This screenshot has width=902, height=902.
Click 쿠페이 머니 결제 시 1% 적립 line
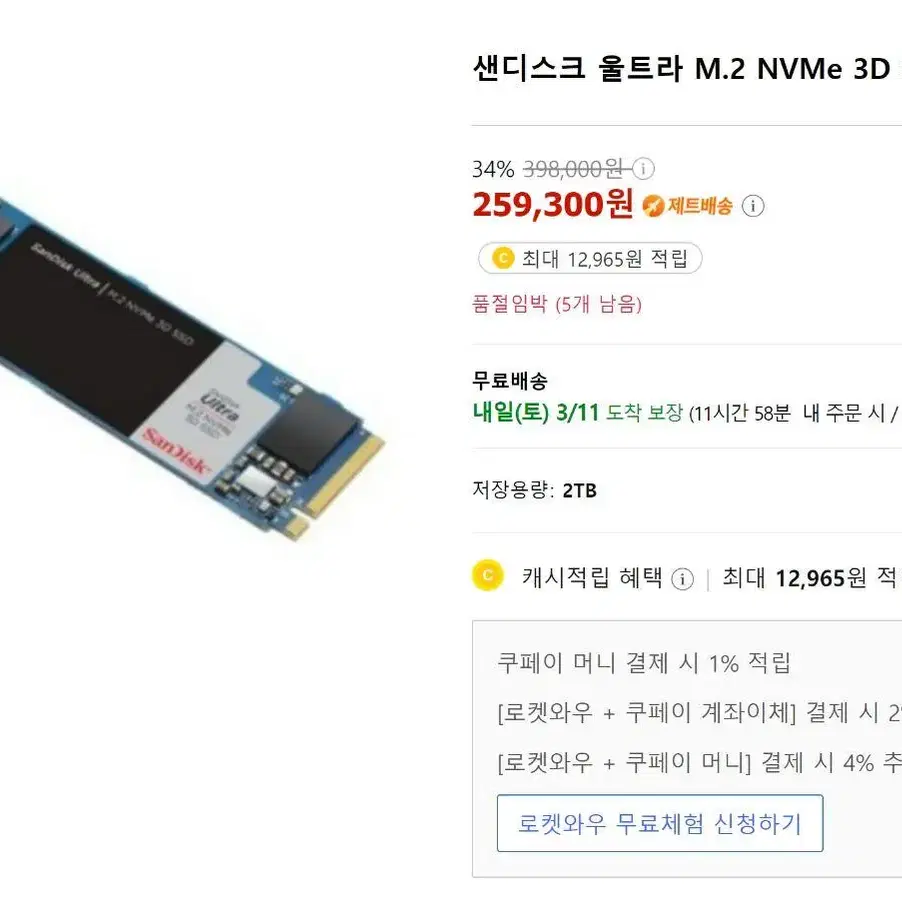[644, 663]
